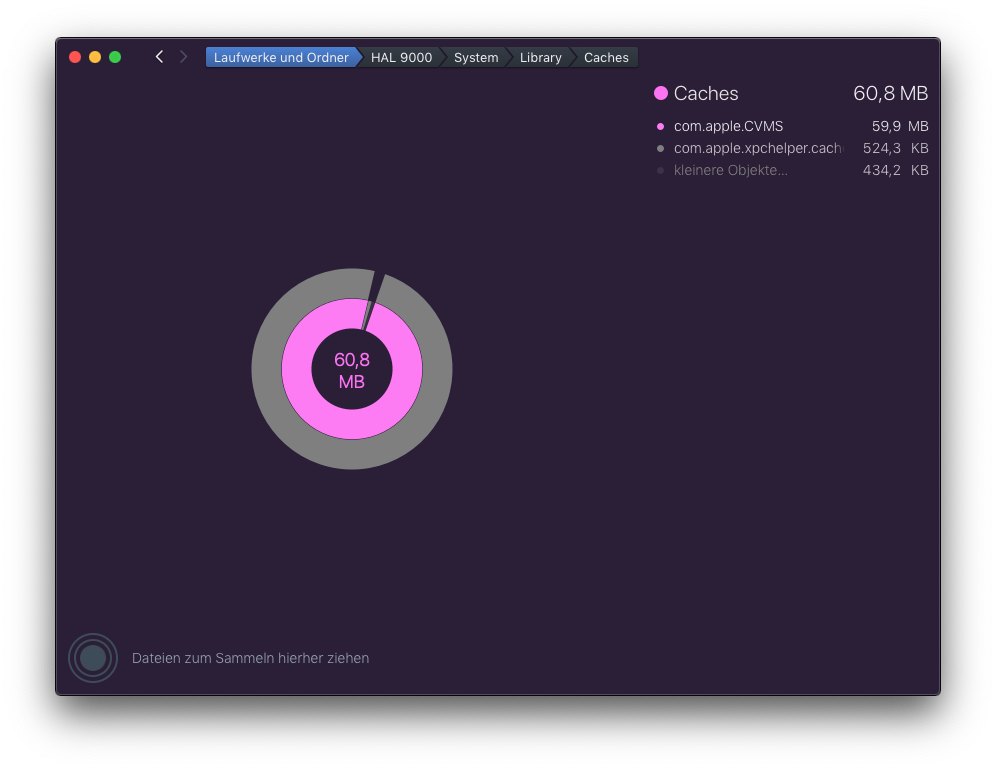
Task: Click the pink Caches header dot
Action: [661, 93]
